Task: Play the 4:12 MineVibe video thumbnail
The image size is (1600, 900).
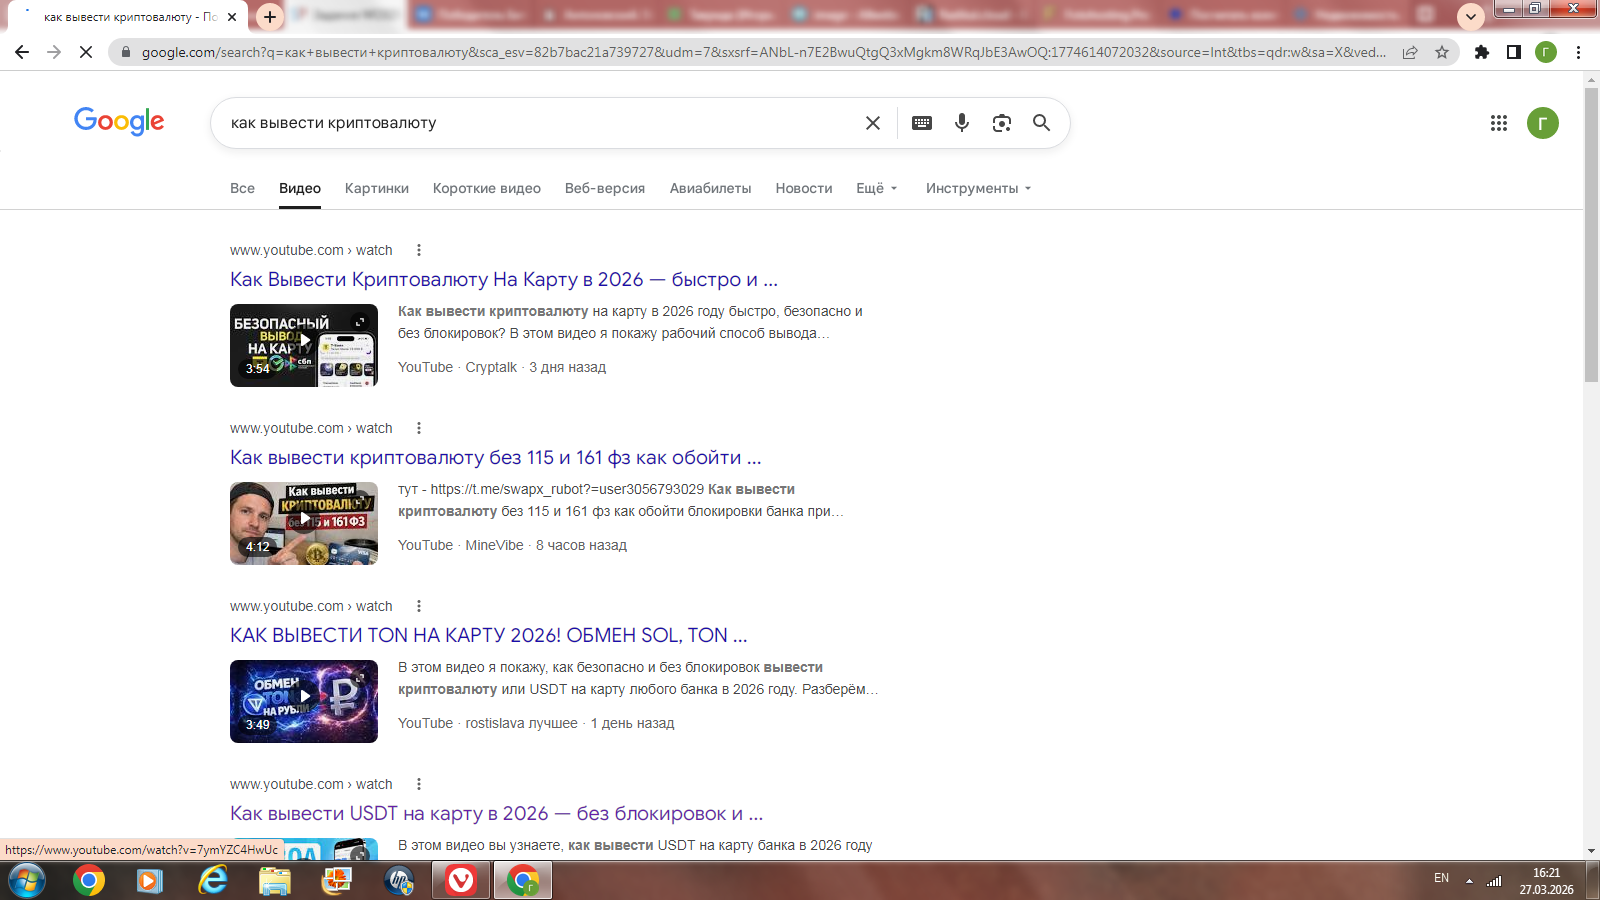Action: [304, 523]
